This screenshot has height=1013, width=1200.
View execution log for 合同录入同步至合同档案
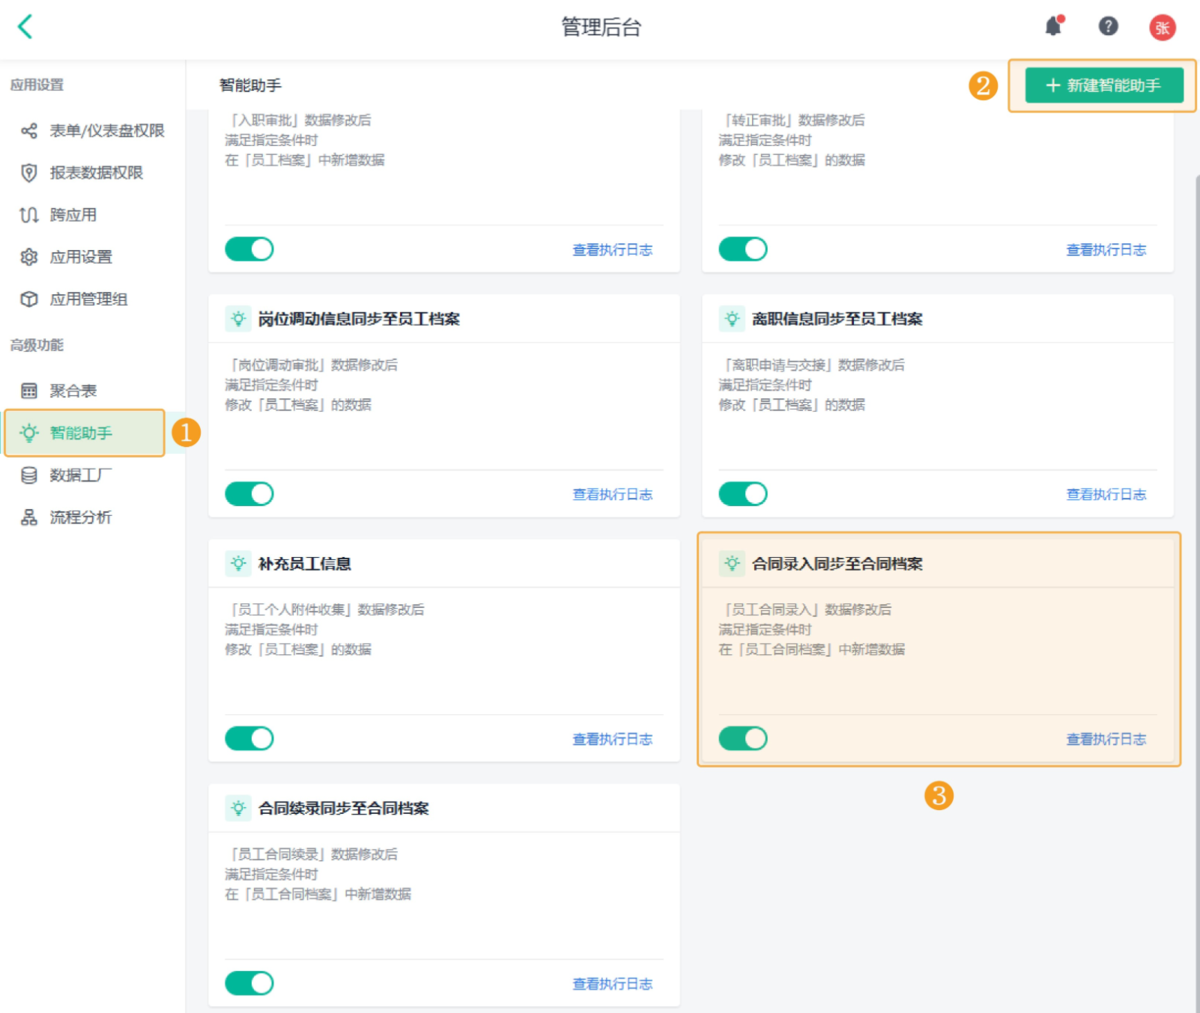click(x=1106, y=740)
